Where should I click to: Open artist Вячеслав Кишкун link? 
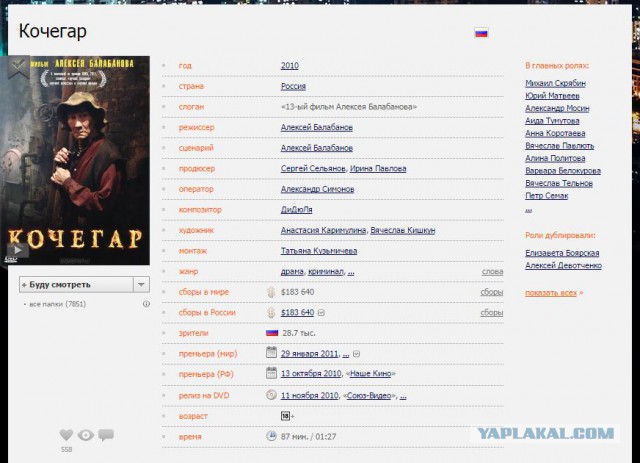[403, 230]
